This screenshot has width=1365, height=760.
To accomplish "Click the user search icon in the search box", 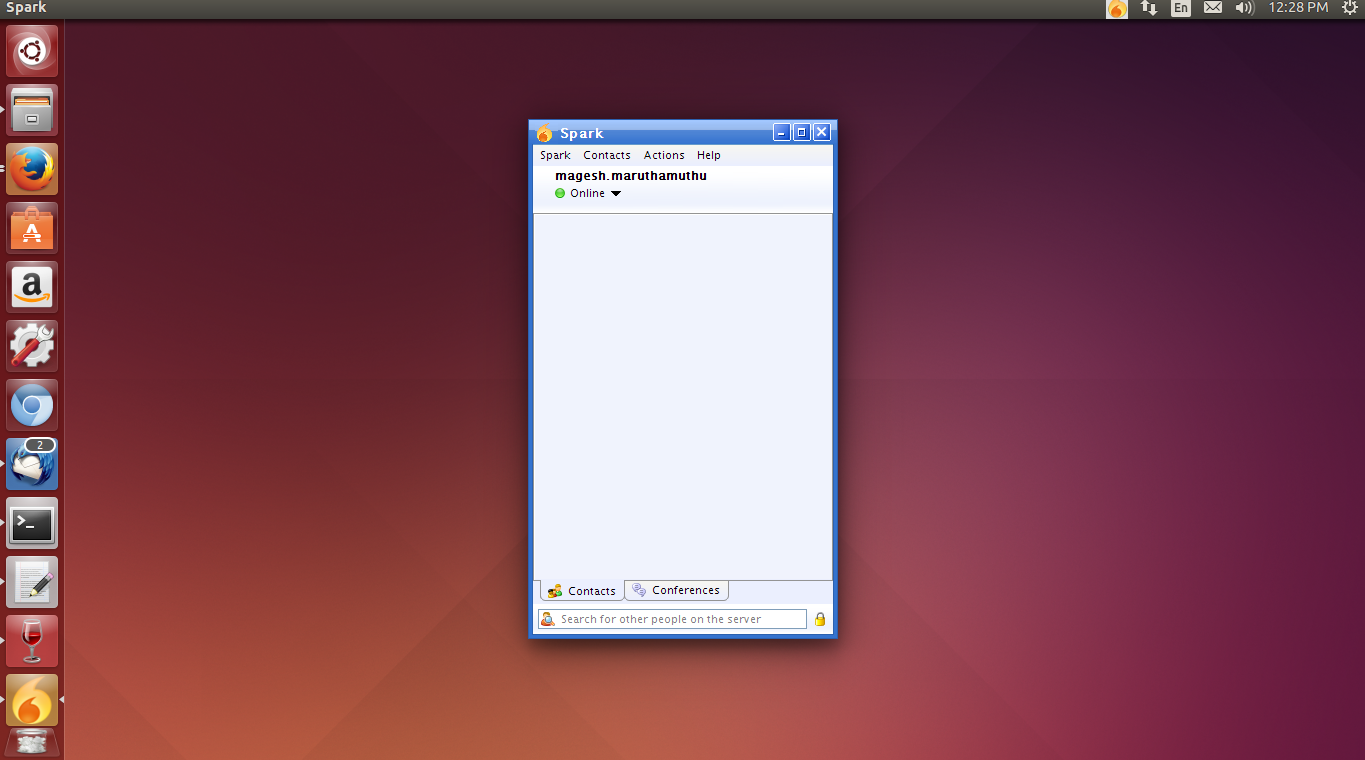I will [x=547, y=619].
